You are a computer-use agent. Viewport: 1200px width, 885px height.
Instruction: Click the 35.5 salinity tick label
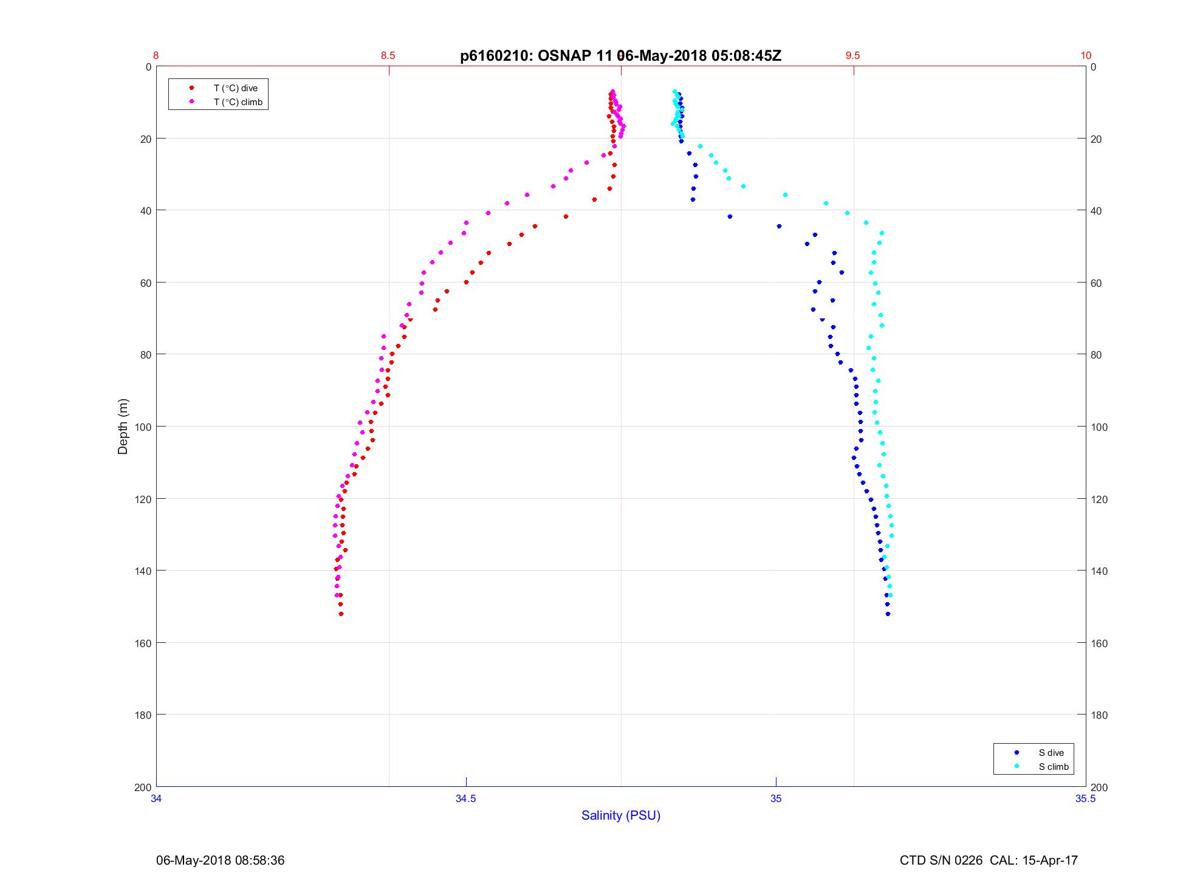click(1085, 799)
